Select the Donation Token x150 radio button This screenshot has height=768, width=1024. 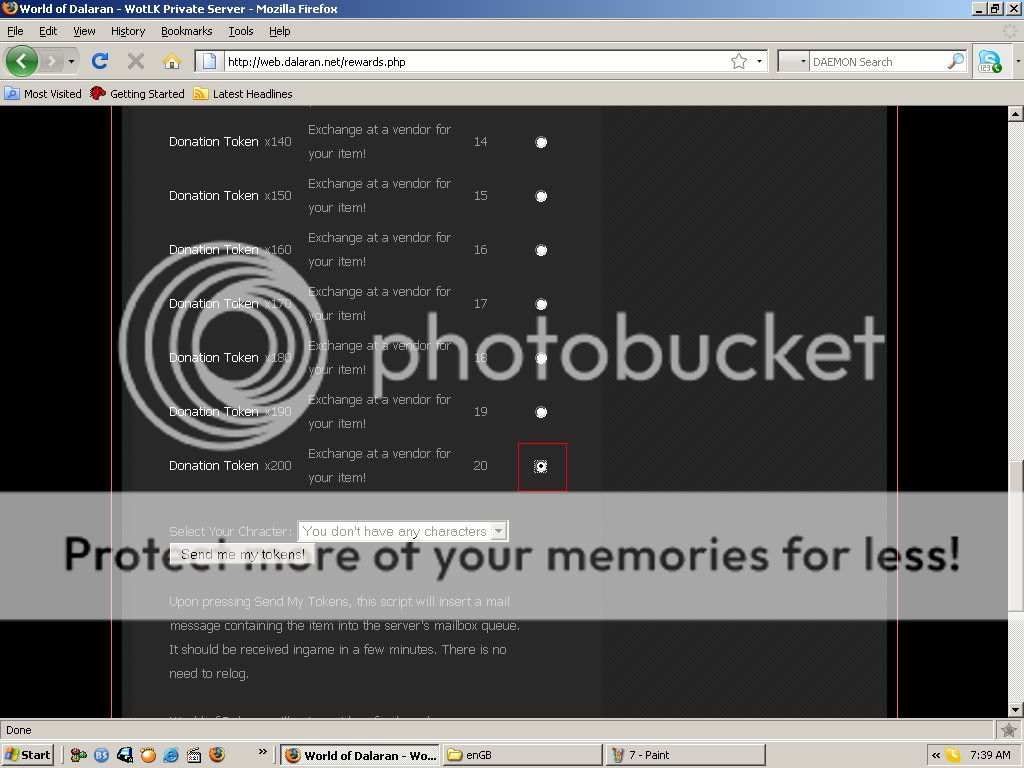coord(541,196)
